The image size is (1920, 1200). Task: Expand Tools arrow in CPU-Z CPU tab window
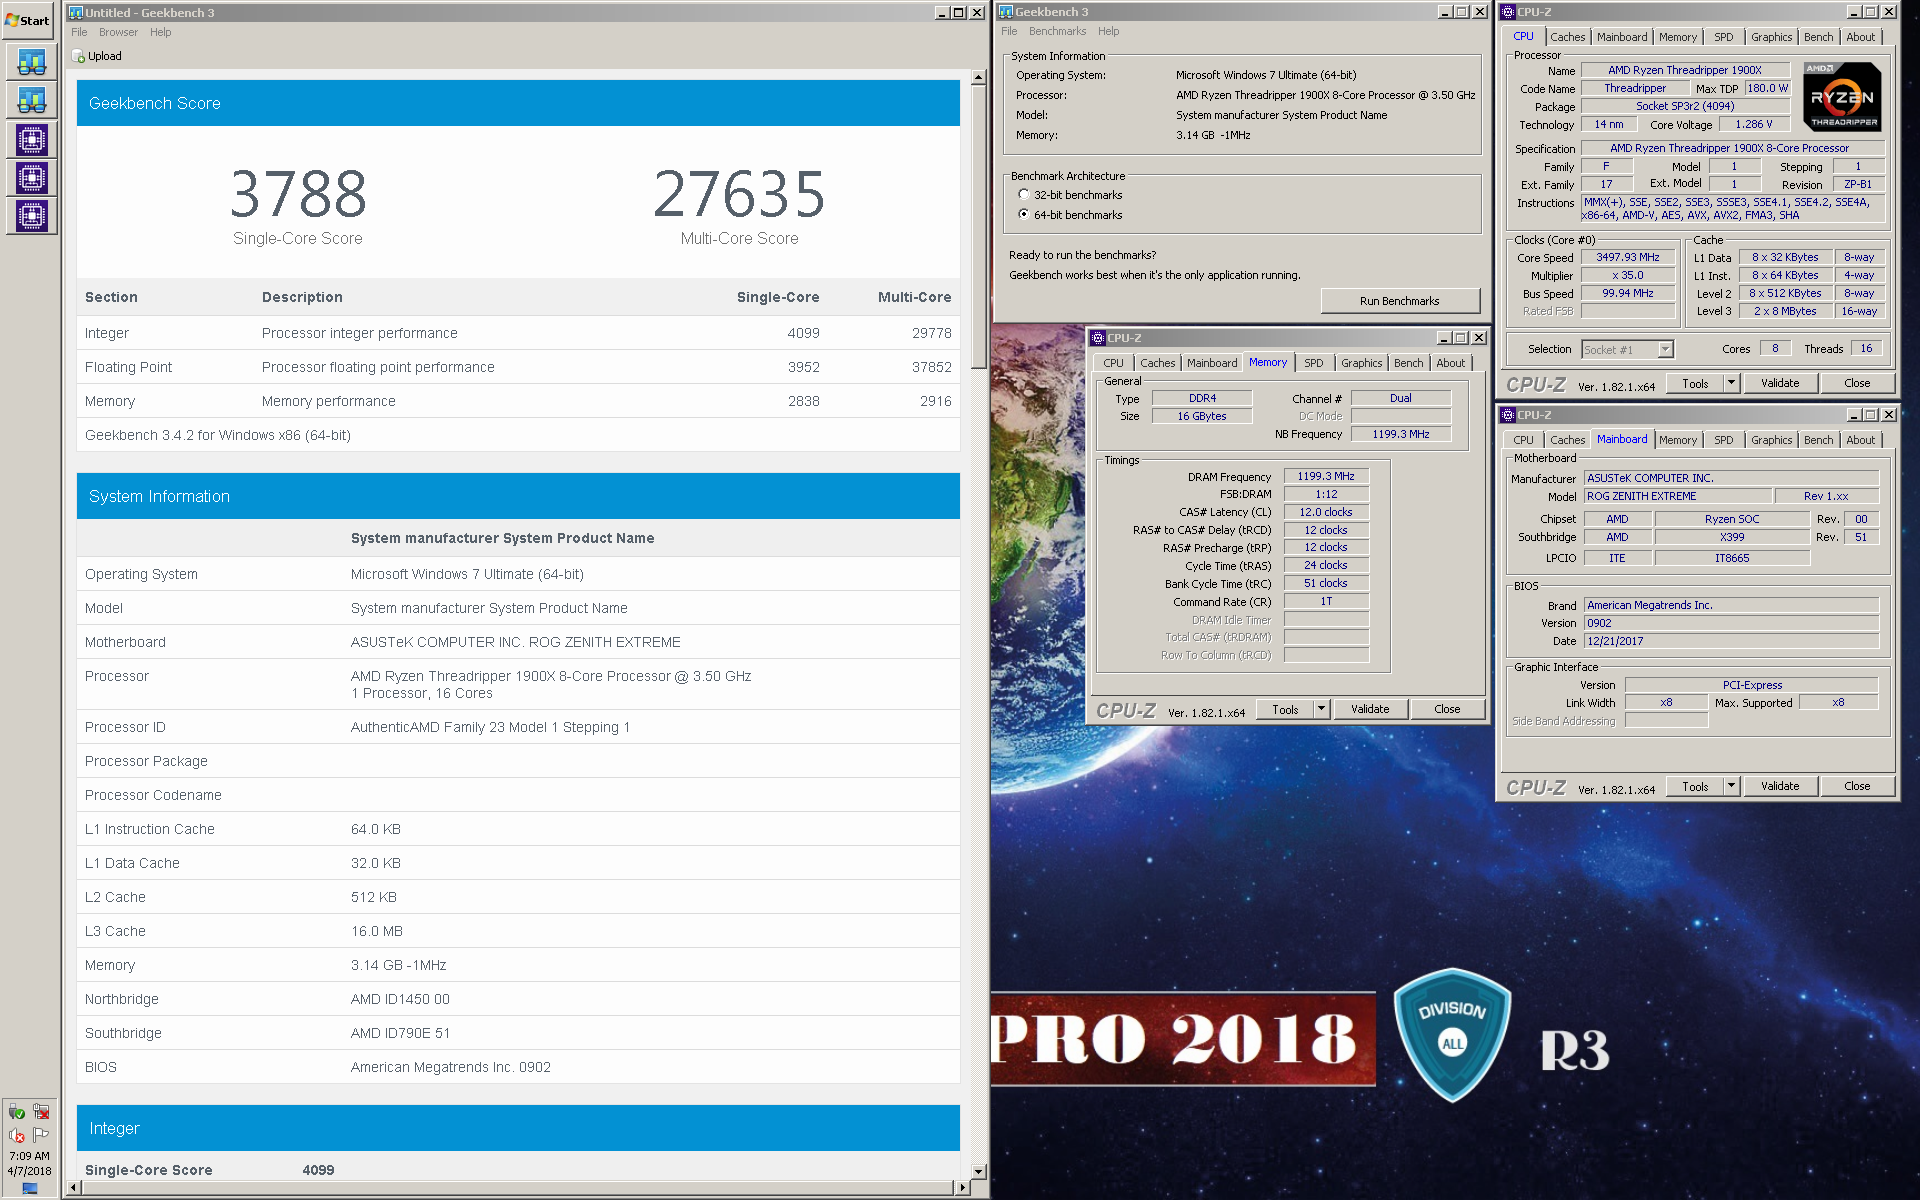coord(1732,383)
